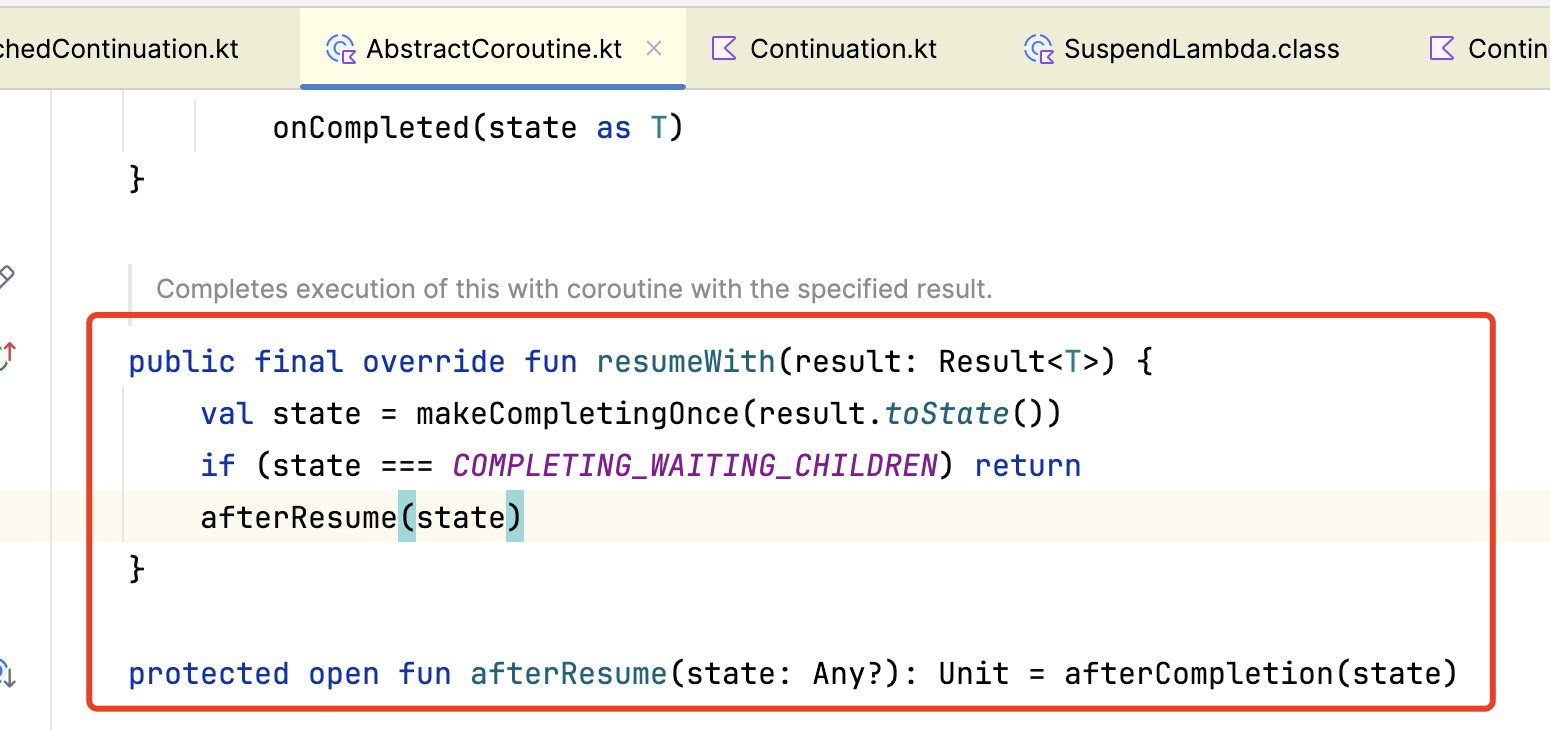Click the Kotlin icon on AbstractCoroutine.kt tab
Viewport: 1550px width, 730px height.
(340, 48)
